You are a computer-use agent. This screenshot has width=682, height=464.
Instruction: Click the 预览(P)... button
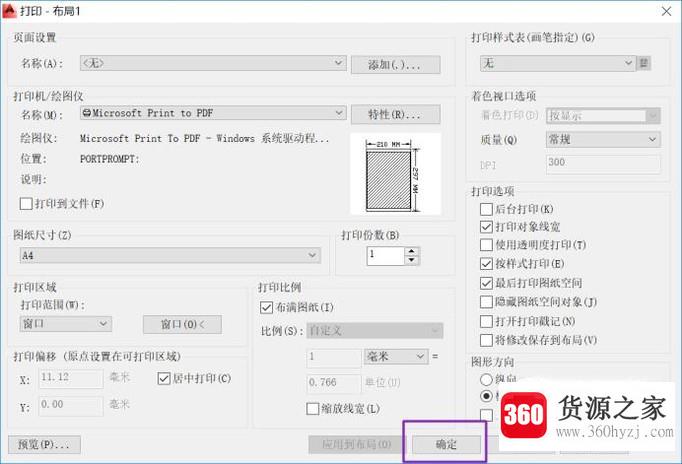coord(44,444)
